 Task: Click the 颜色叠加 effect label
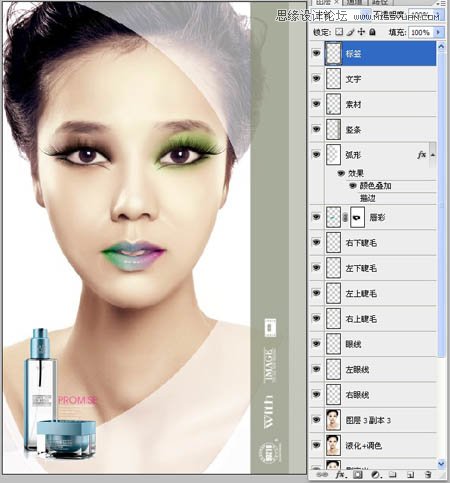(376, 186)
